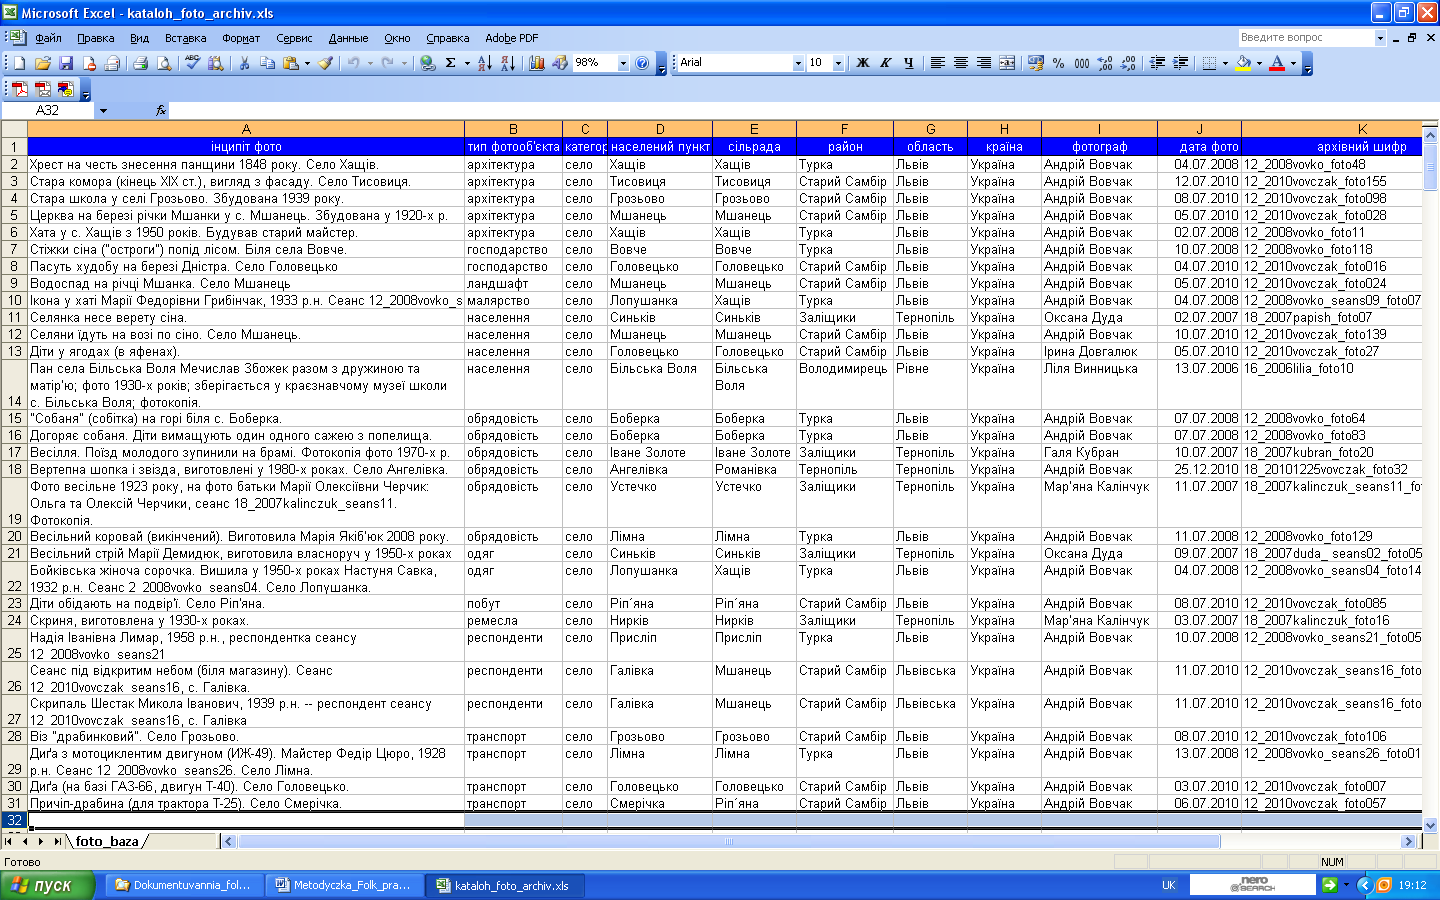Open the Правка menu

tap(95, 38)
